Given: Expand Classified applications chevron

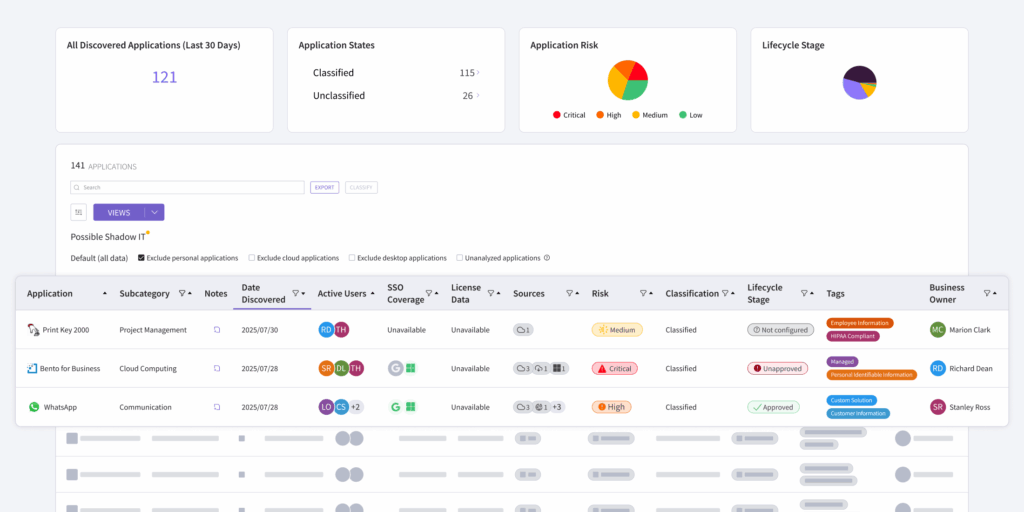Looking at the screenshot, I should 478,72.
